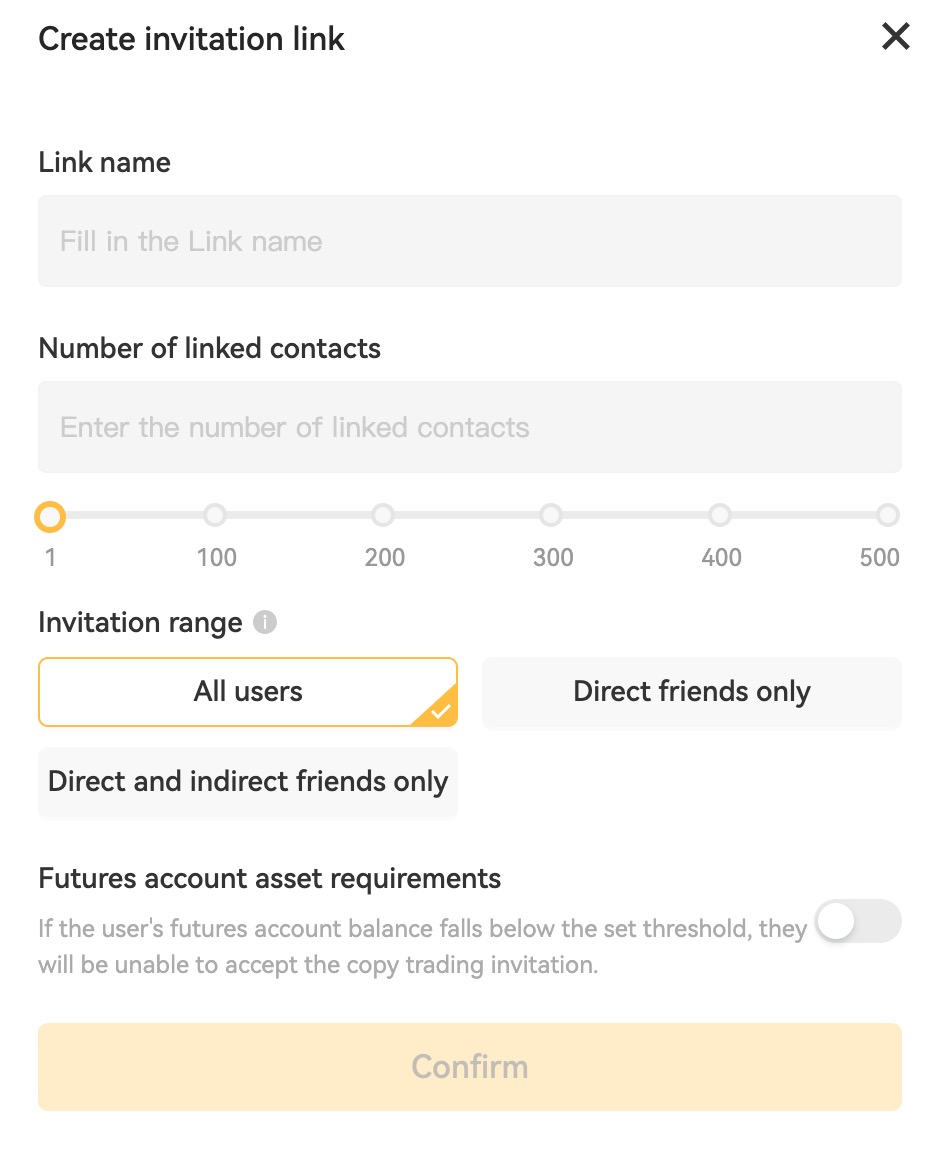The width and height of the screenshot is (940, 1156).
Task: Set the contacts slider to the 200 stop
Action: coord(383,516)
